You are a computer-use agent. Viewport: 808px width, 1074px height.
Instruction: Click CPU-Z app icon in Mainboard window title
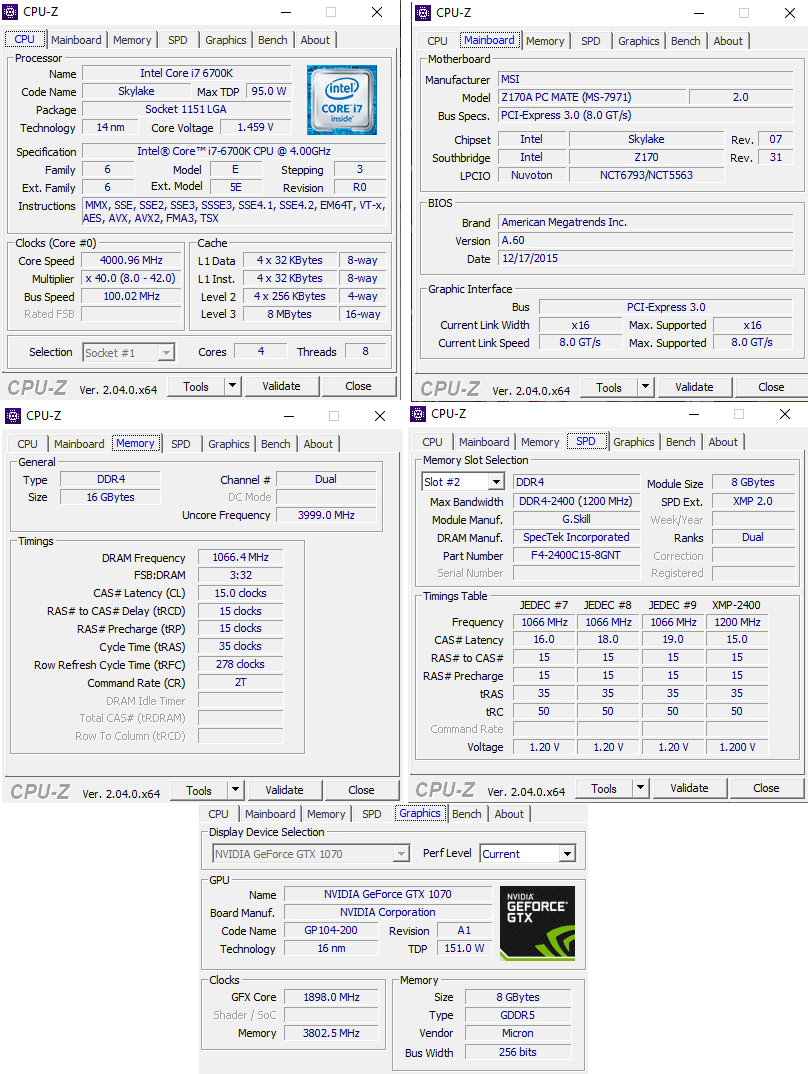tap(423, 12)
